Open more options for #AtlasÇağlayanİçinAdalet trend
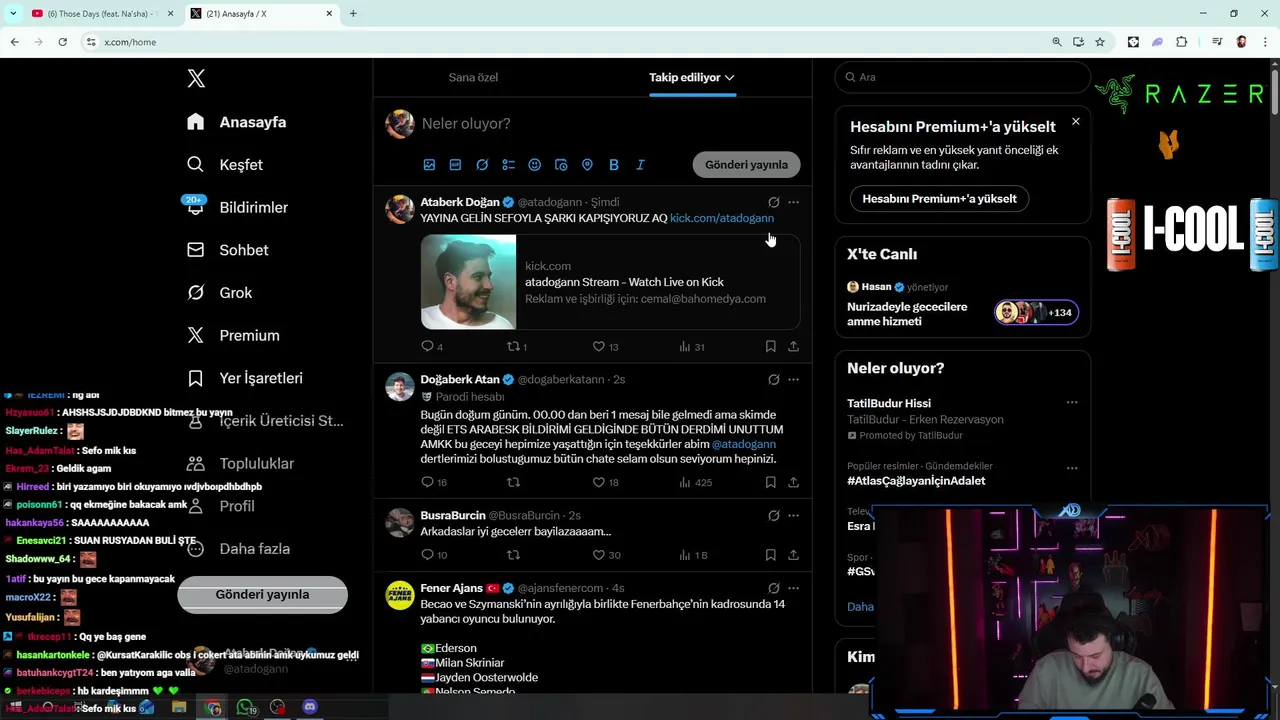Screen dimensions: 1280x720 click(x=1072, y=467)
